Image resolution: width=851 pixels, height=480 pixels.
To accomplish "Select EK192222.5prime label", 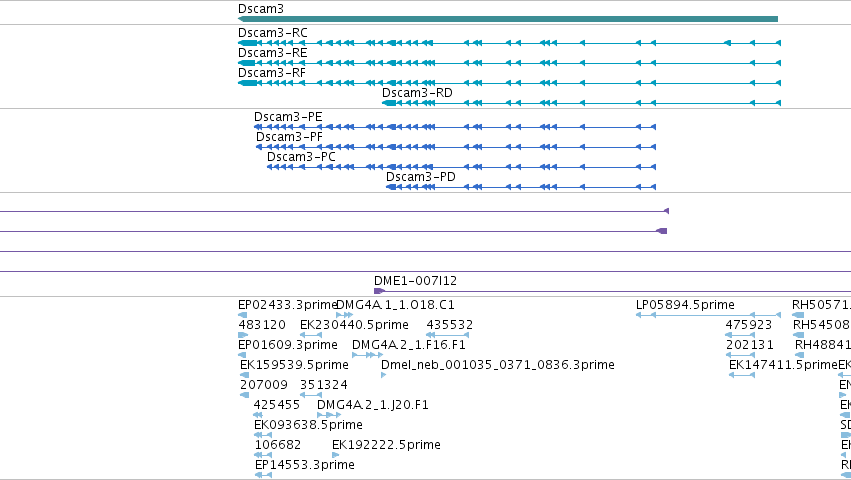I will pyautogui.click(x=386, y=445).
